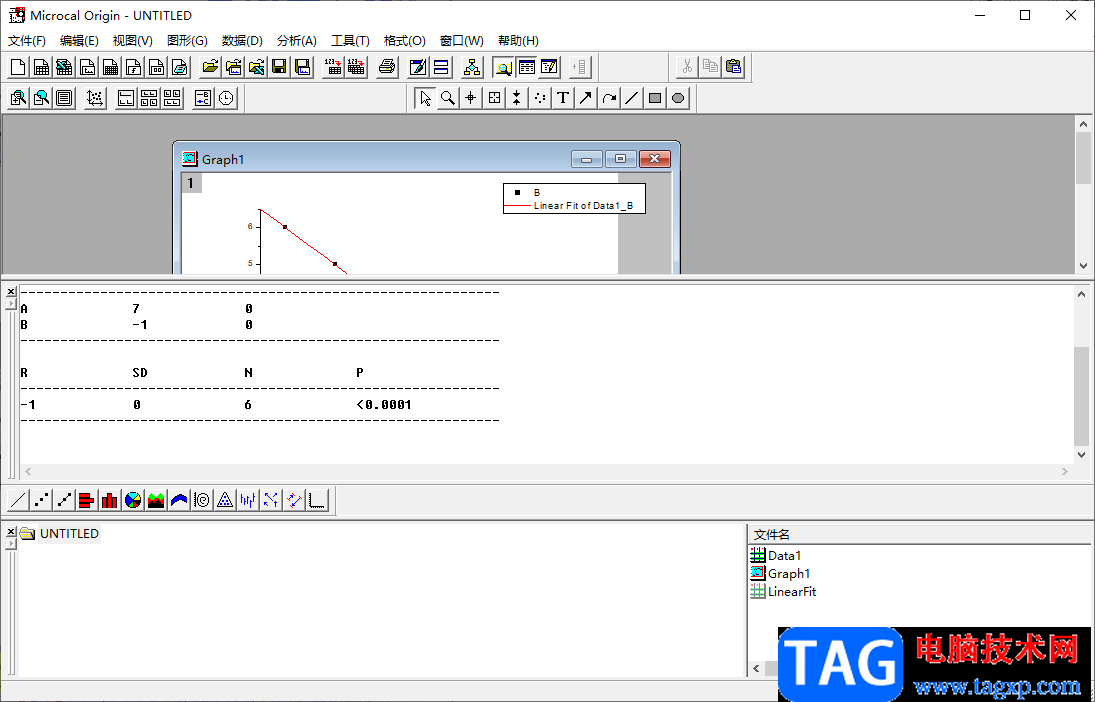Image resolution: width=1095 pixels, height=702 pixels.
Task: Toggle the Results Log window button
Action: [x=527, y=67]
